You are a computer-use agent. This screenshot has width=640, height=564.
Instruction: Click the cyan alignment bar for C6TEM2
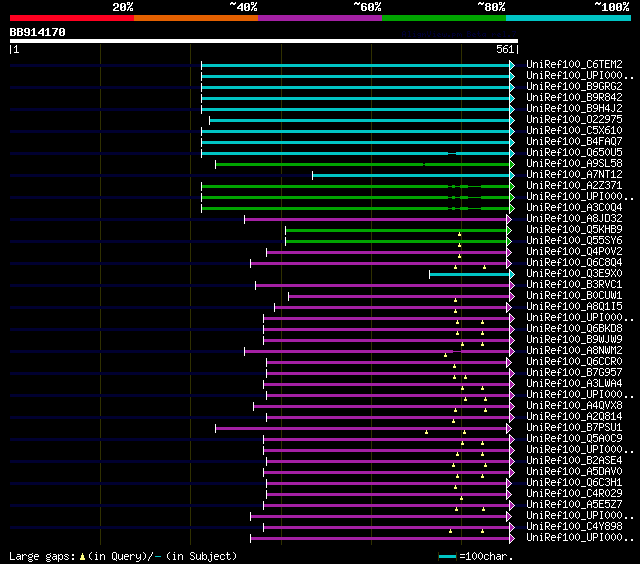pyautogui.click(x=356, y=65)
